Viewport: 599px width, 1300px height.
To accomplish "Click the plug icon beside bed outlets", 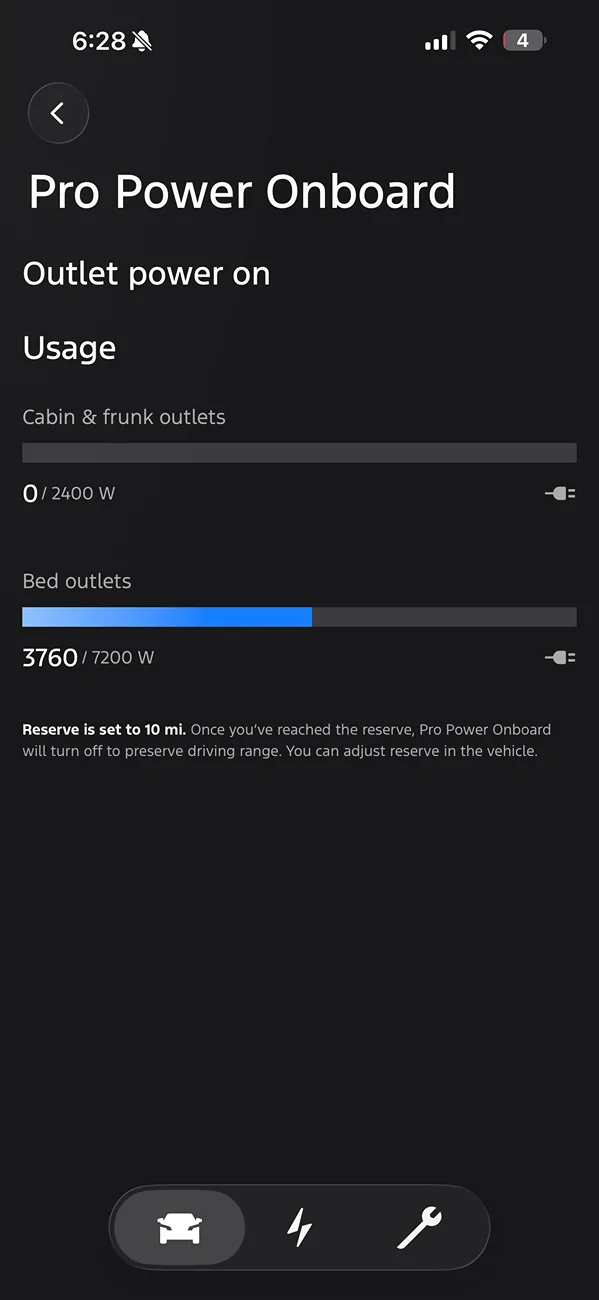I will [560, 657].
